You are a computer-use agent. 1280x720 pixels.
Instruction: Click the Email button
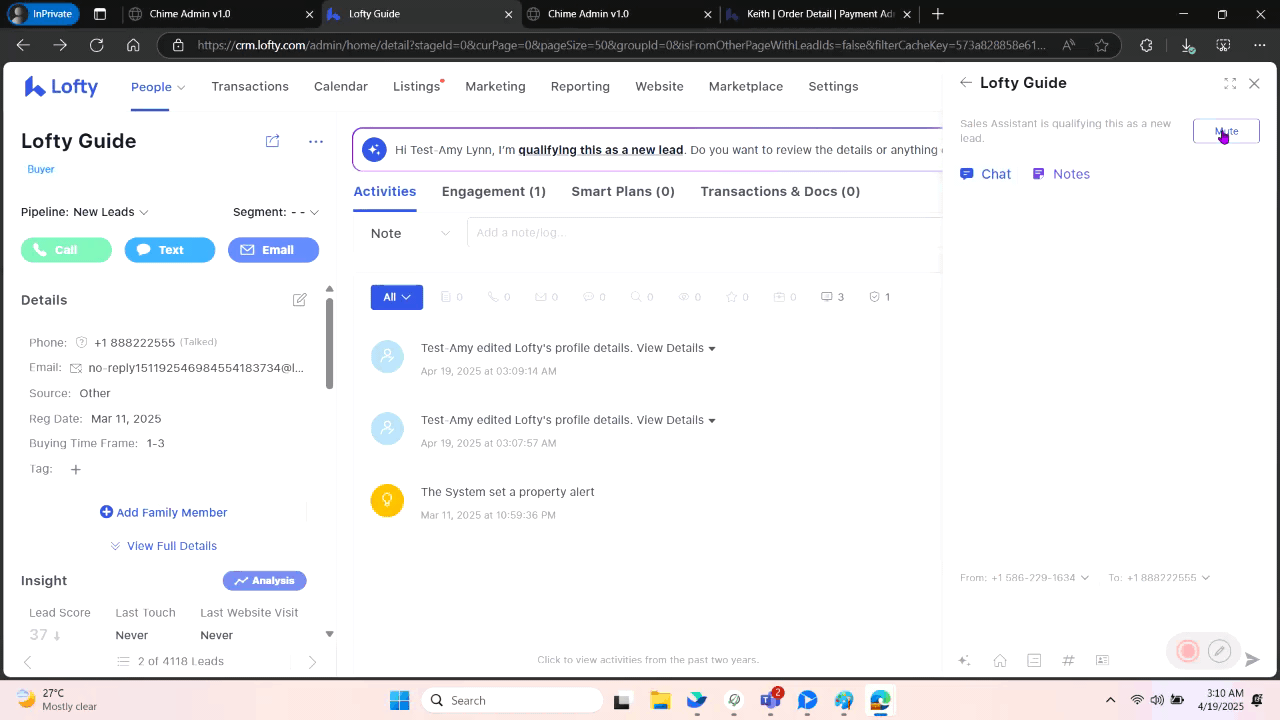click(x=273, y=250)
